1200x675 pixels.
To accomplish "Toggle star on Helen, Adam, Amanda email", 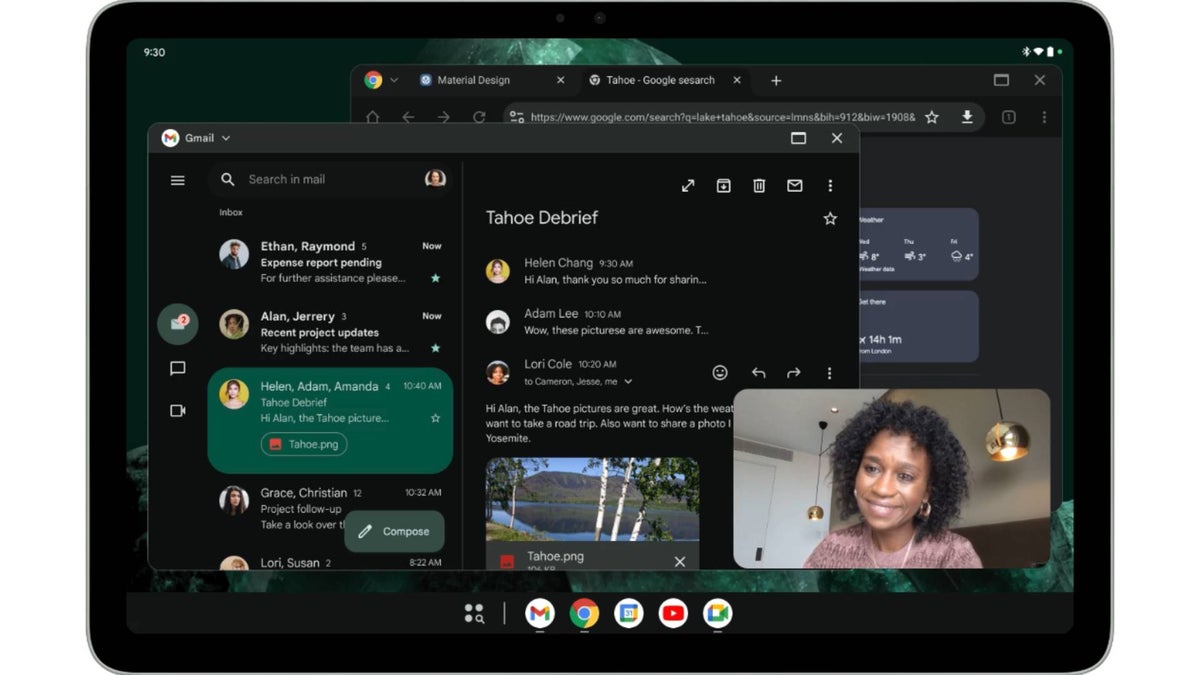I will (435, 418).
